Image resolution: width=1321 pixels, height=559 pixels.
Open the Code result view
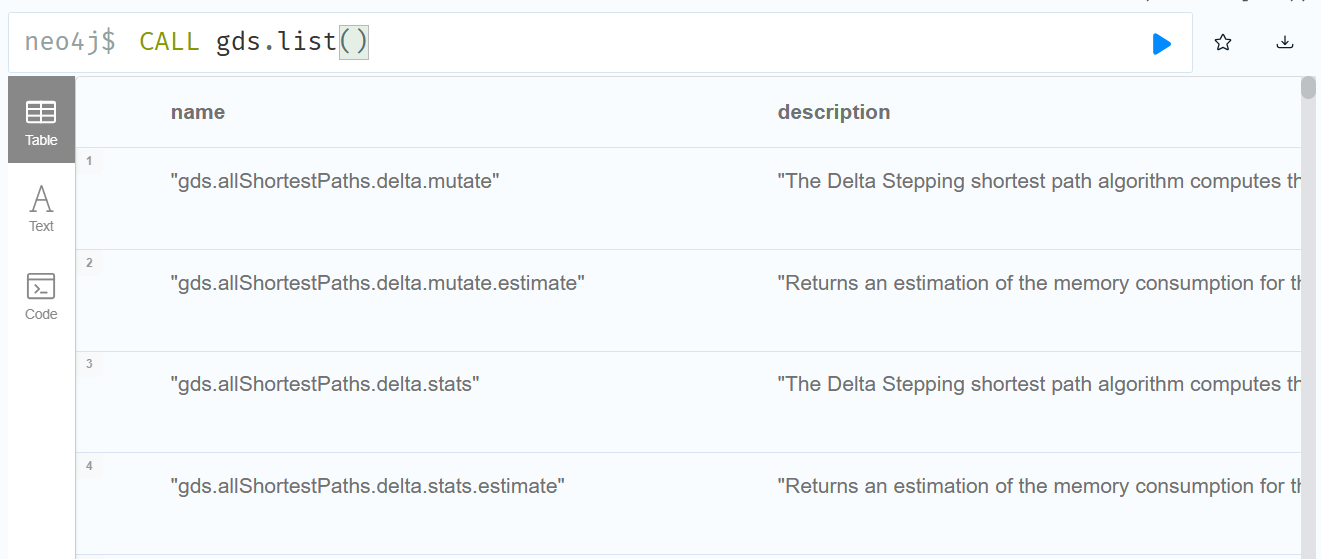click(41, 296)
